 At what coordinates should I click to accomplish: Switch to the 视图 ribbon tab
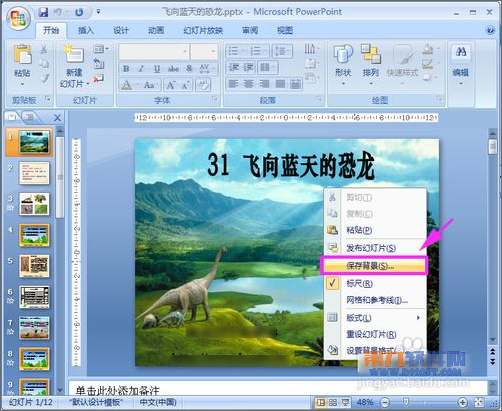pyautogui.click(x=285, y=31)
